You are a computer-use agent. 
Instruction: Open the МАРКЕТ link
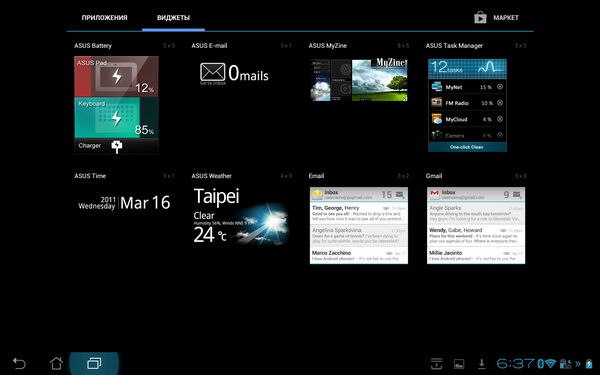pyautogui.click(x=506, y=18)
